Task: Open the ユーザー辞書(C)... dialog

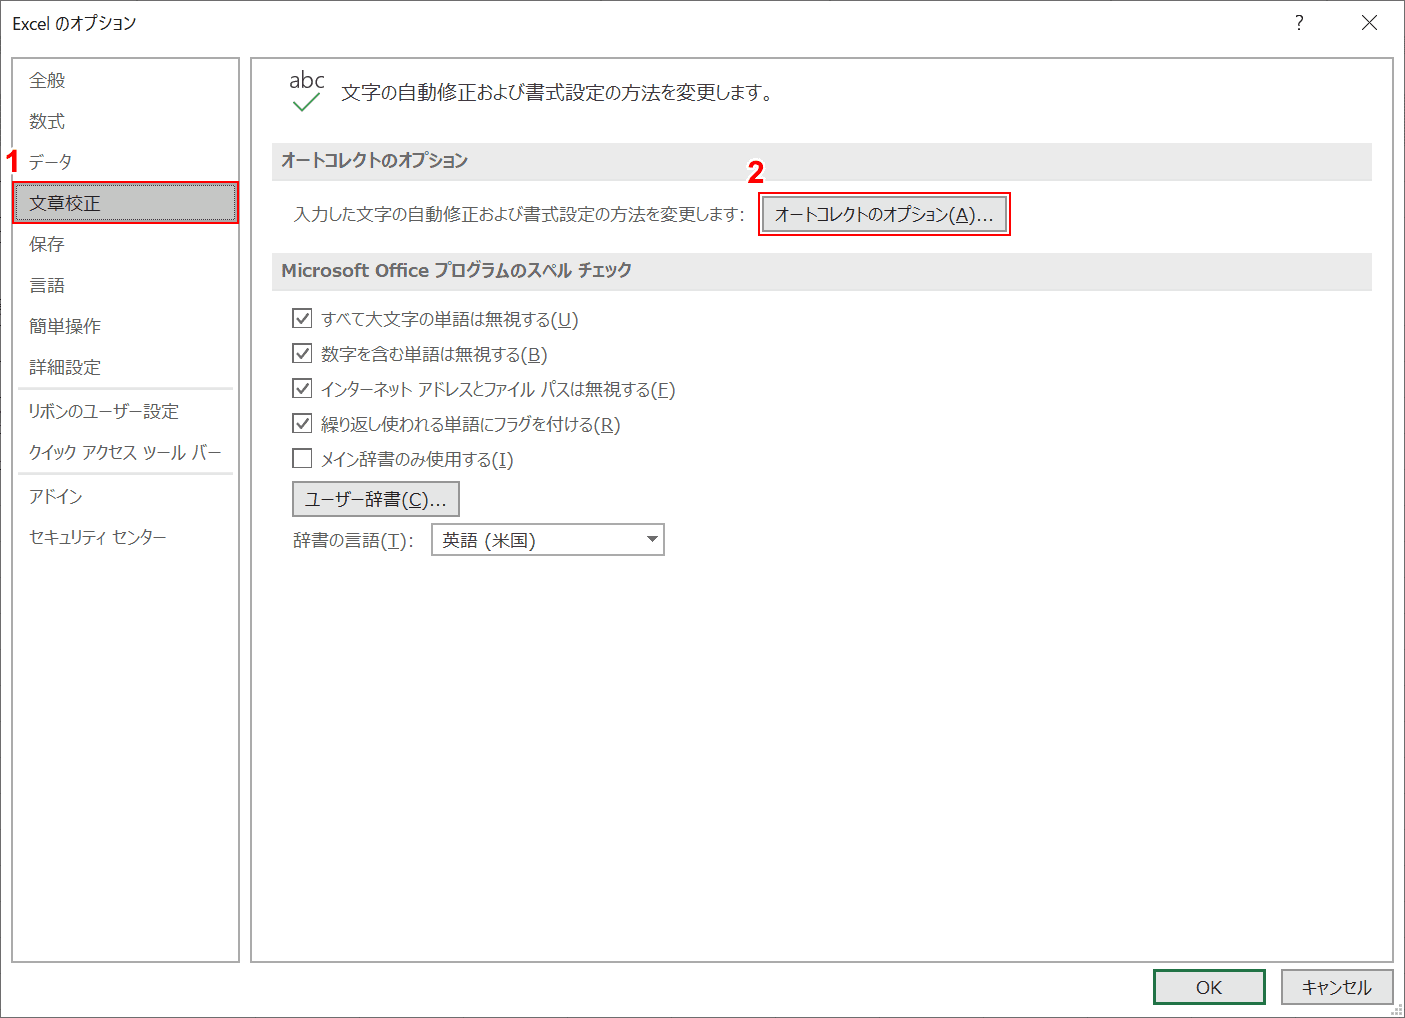Action: [376, 499]
